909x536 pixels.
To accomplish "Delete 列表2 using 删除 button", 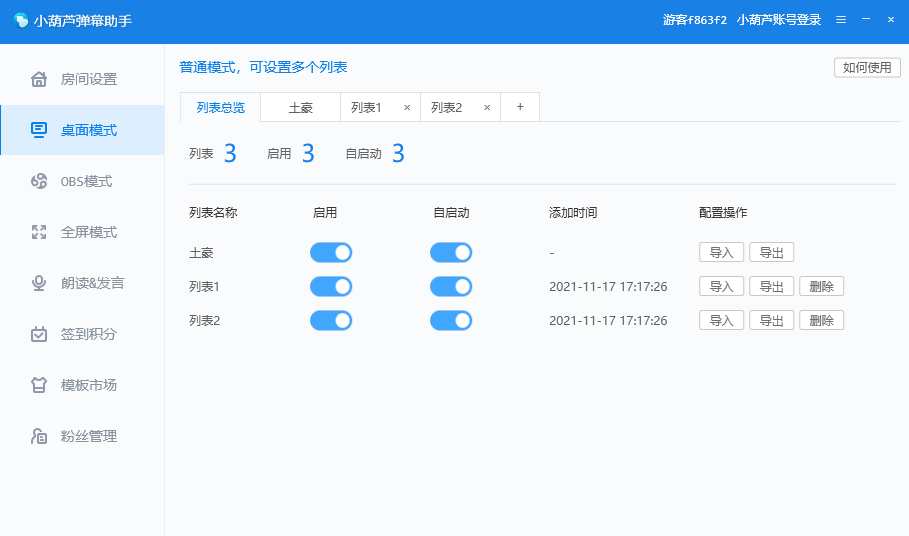I will click(821, 321).
